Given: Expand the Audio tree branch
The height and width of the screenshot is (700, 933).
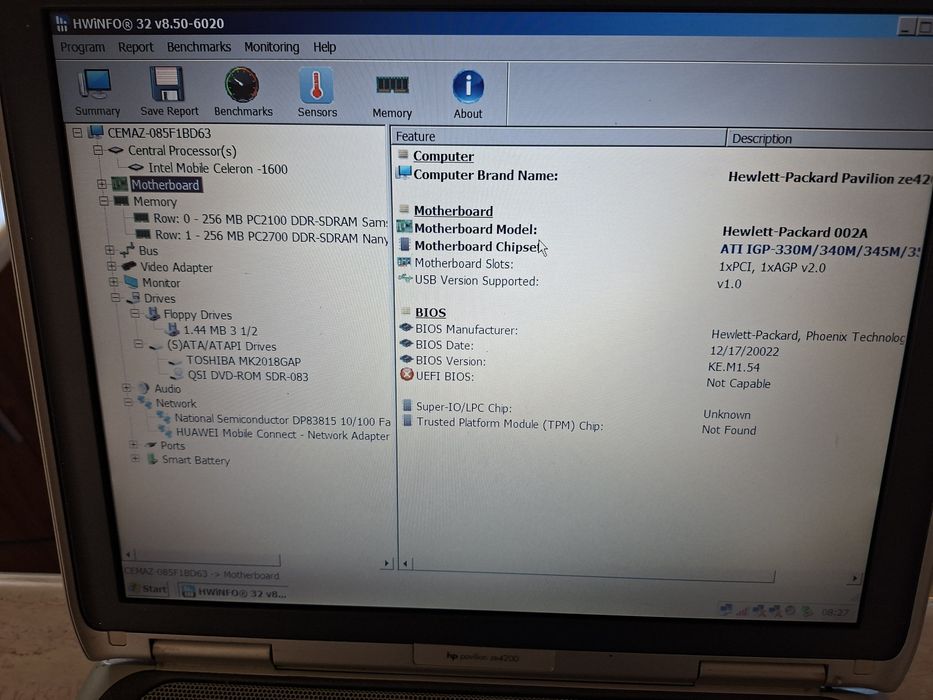Looking at the screenshot, I should click(x=126, y=388).
